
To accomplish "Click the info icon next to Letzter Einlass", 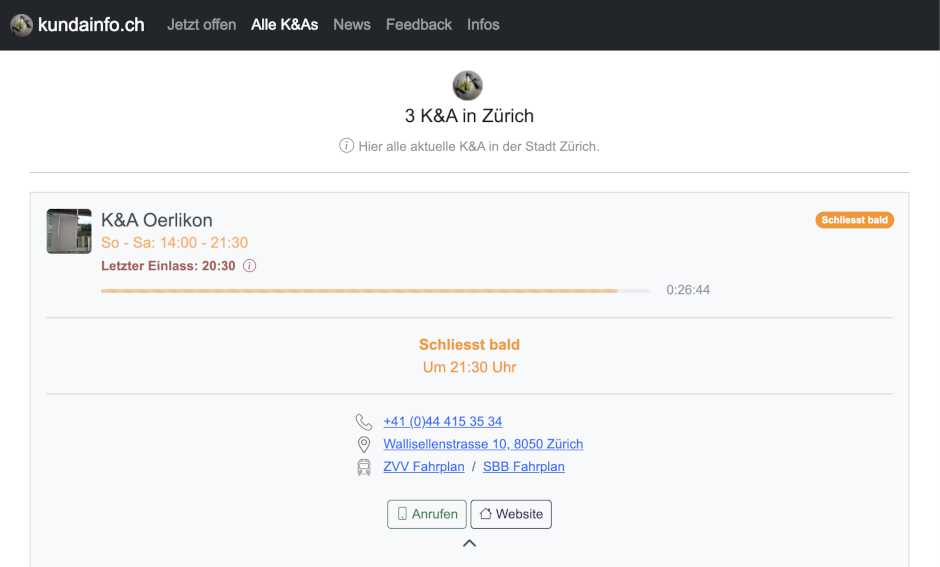I will click(x=250, y=266).
